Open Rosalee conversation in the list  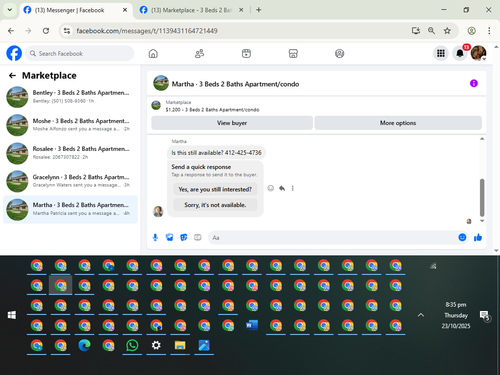pyautogui.click(x=70, y=153)
